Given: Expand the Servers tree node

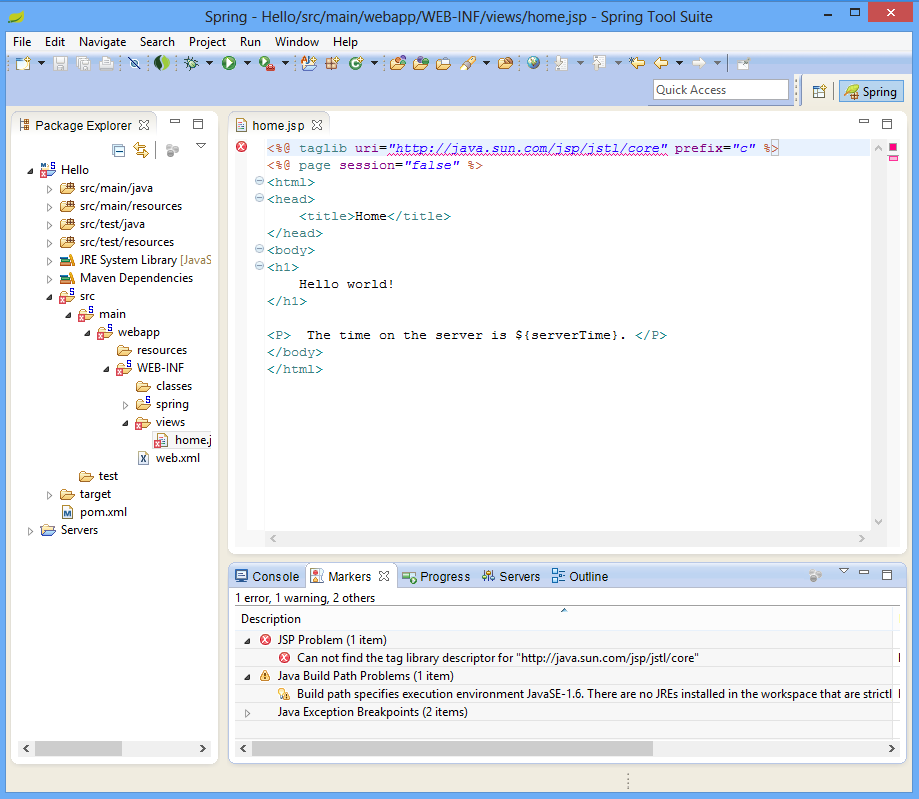Looking at the screenshot, I should point(30,530).
